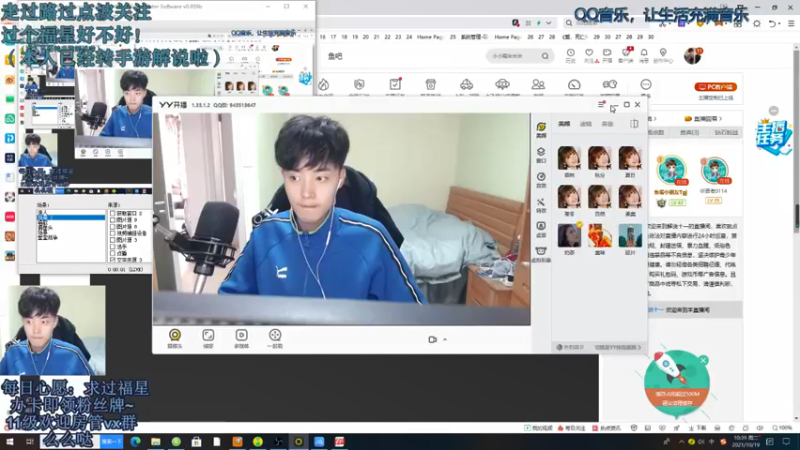The image size is (800, 450).
Task: Select the highlighted scene in the scene list
Action: [71, 217]
